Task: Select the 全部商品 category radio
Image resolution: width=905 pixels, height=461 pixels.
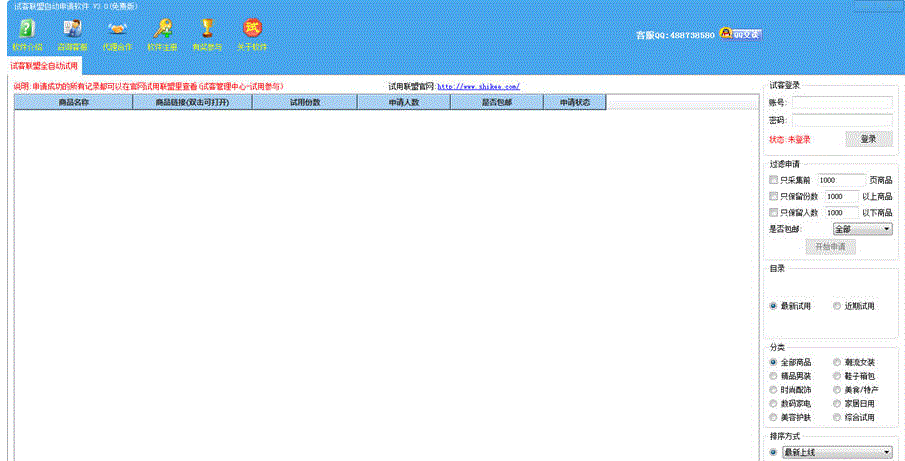Action: click(773, 362)
